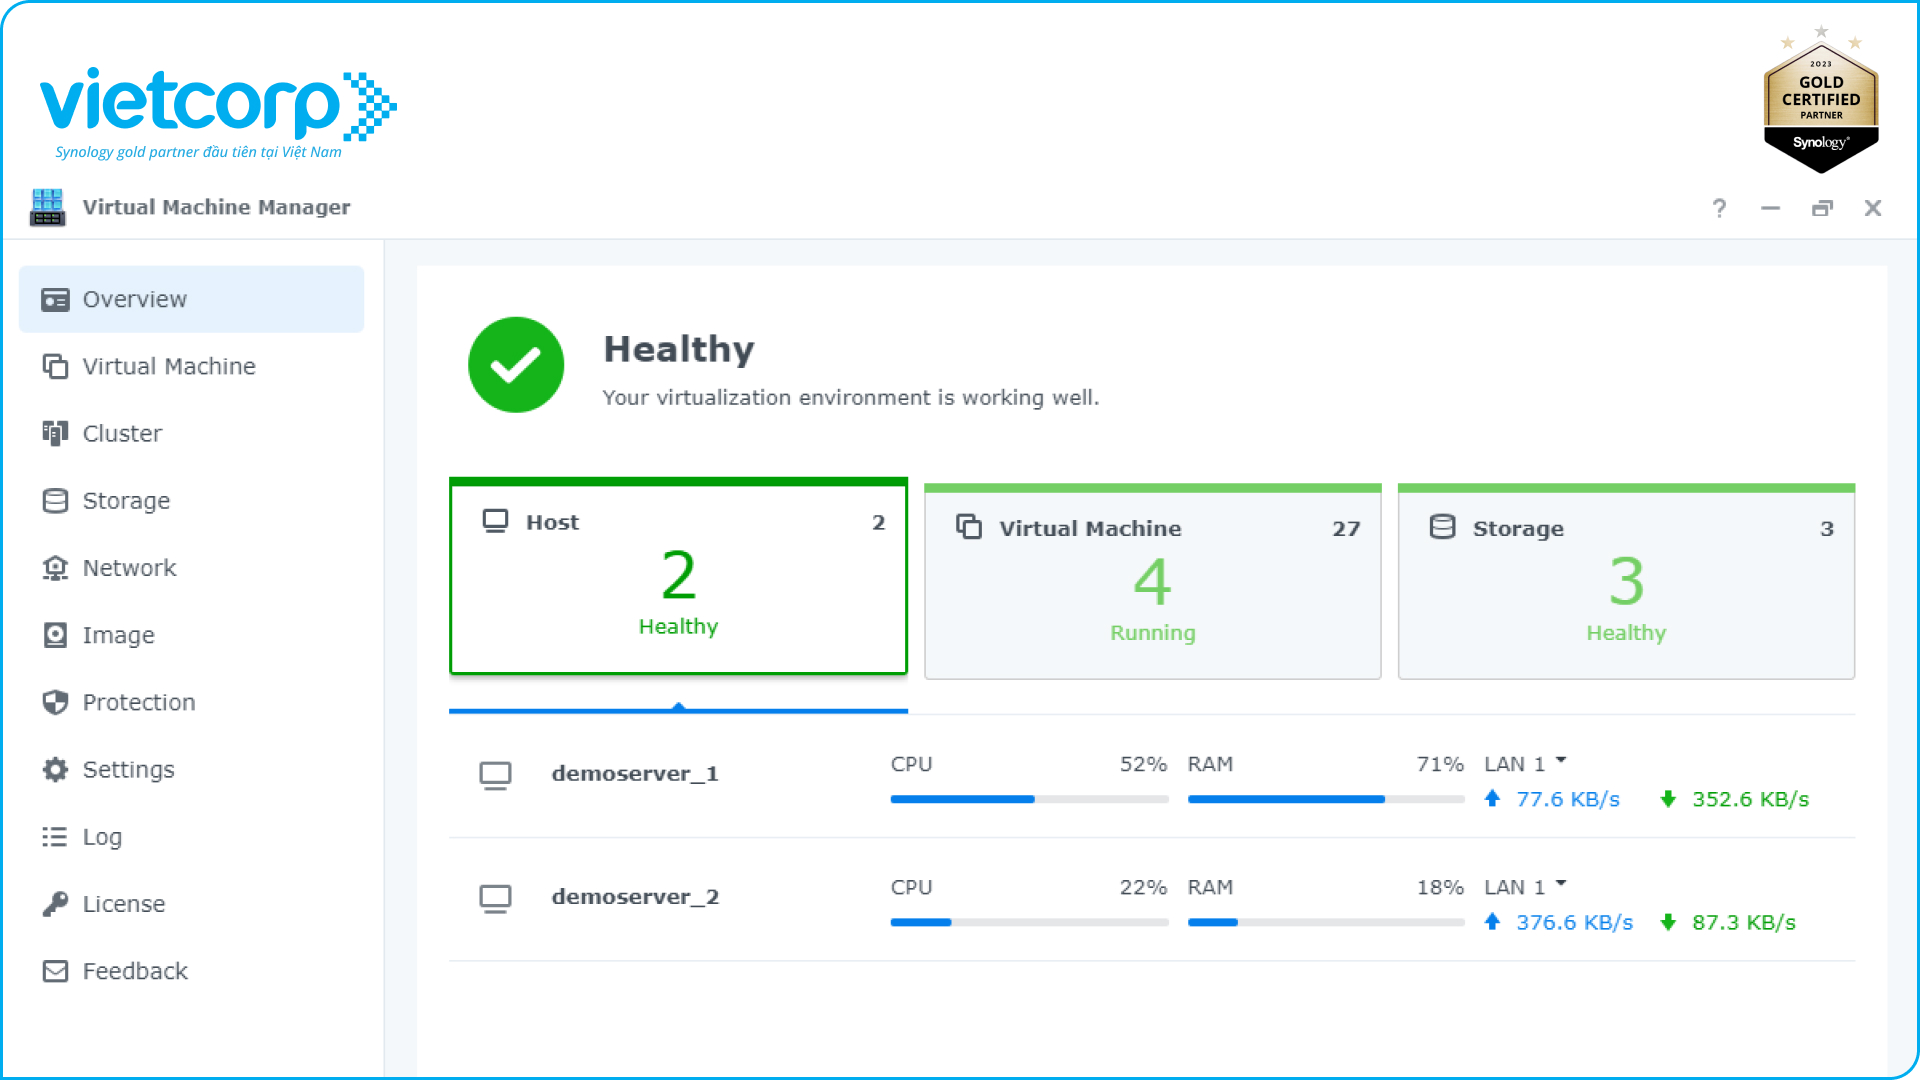Screen dimensions: 1920x1080
Task: Click the Protection shield icon
Action: (55, 702)
